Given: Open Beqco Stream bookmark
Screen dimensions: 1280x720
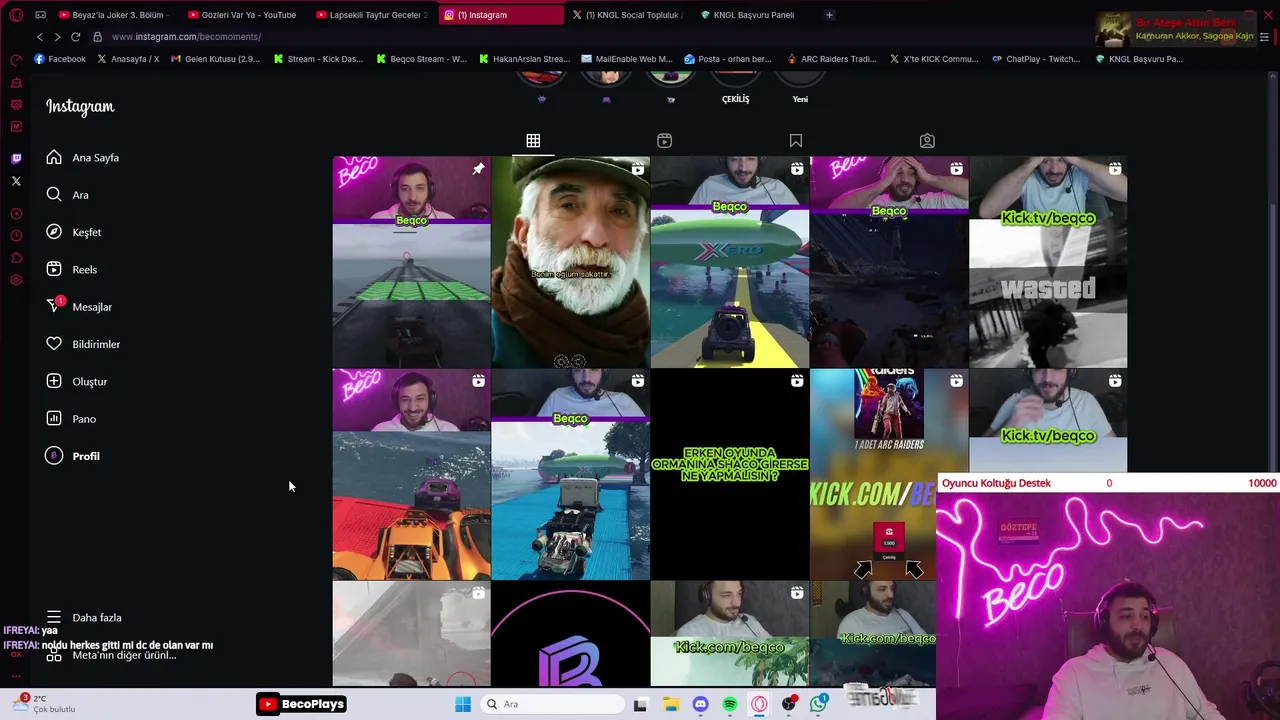Looking at the screenshot, I should tap(421, 59).
